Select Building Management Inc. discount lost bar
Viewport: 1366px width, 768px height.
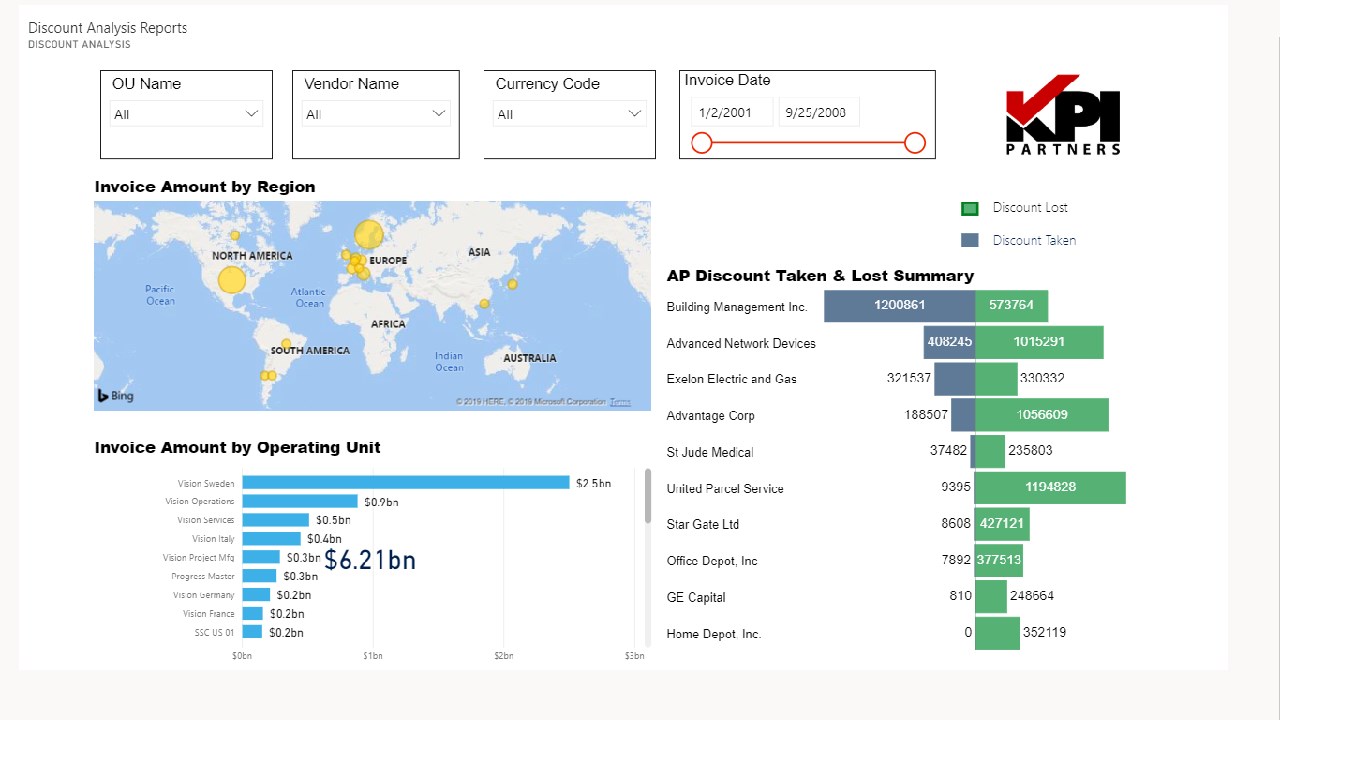pyautogui.click(x=1011, y=306)
